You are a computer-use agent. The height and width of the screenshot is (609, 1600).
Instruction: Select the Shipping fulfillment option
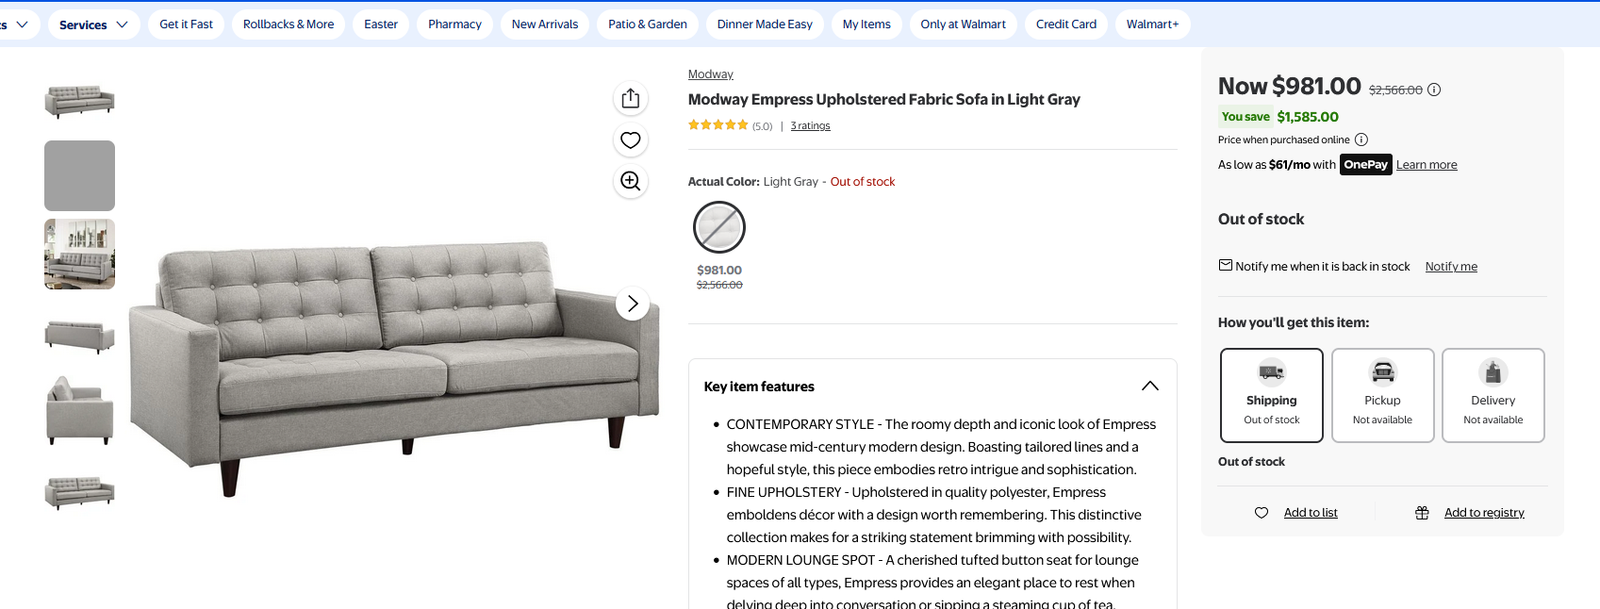[1270, 394]
